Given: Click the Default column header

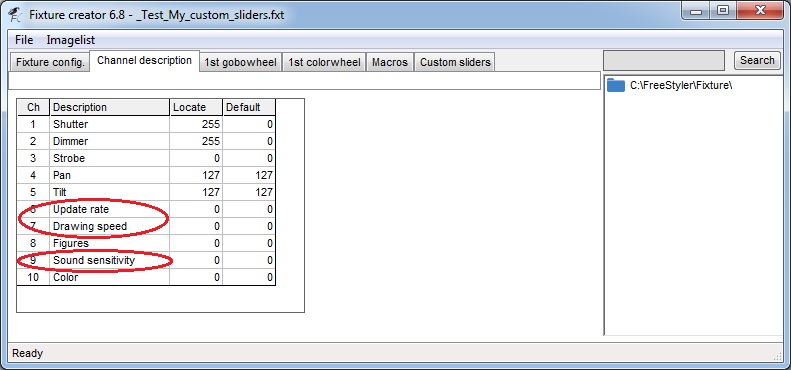Looking at the screenshot, I should point(249,107).
